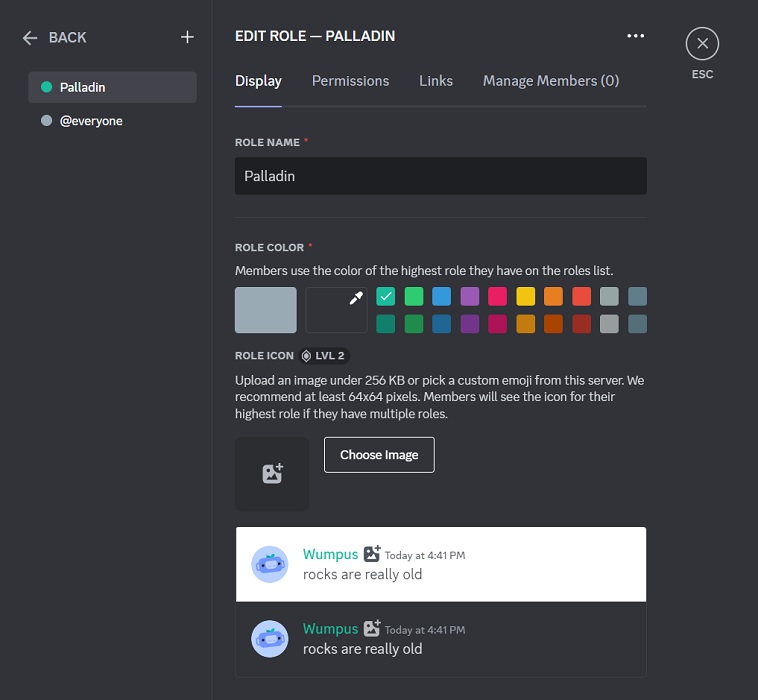
Task: Pick the burnt orange bottom-row swatch
Action: pos(553,324)
